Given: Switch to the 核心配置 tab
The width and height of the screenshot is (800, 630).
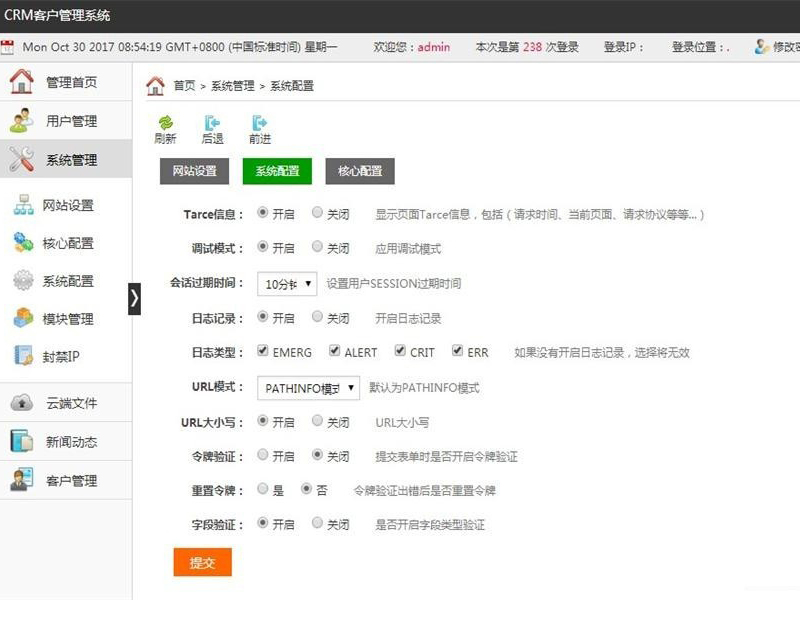Looking at the screenshot, I should [x=360, y=171].
